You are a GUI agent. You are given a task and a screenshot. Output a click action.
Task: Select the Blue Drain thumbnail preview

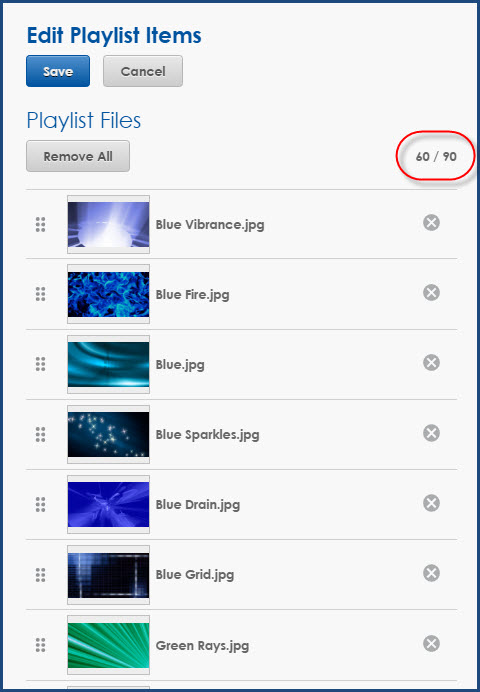[x=109, y=504]
